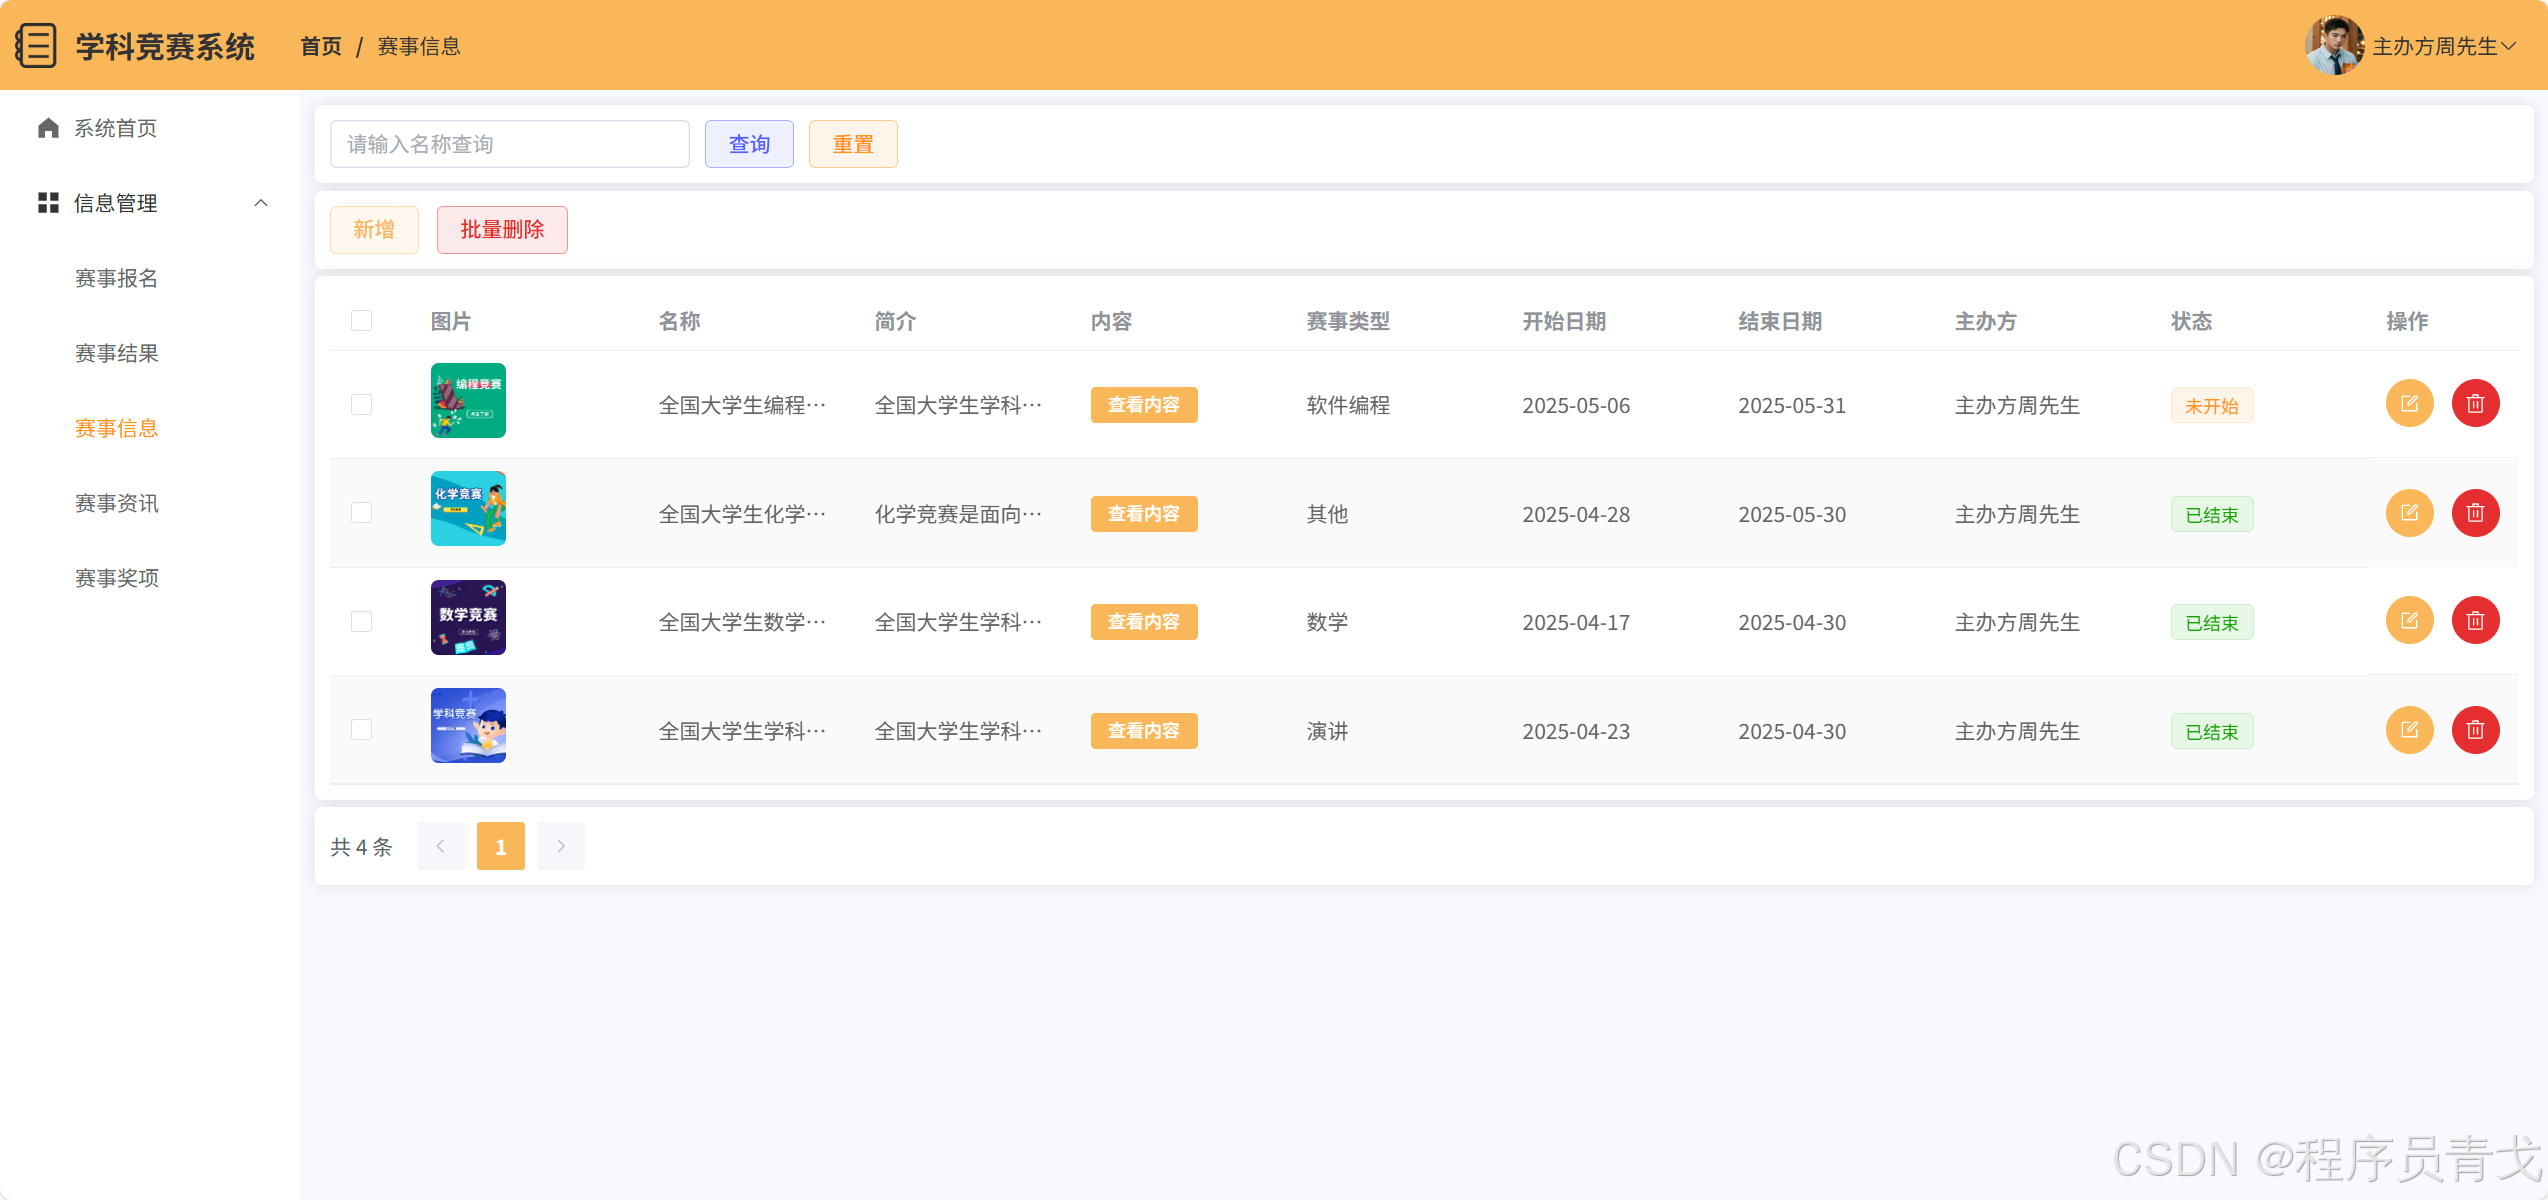This screenshot has width=2548, height=1200.
Task: Check the 软件编程 row checkbox
Action: point(361,404)
